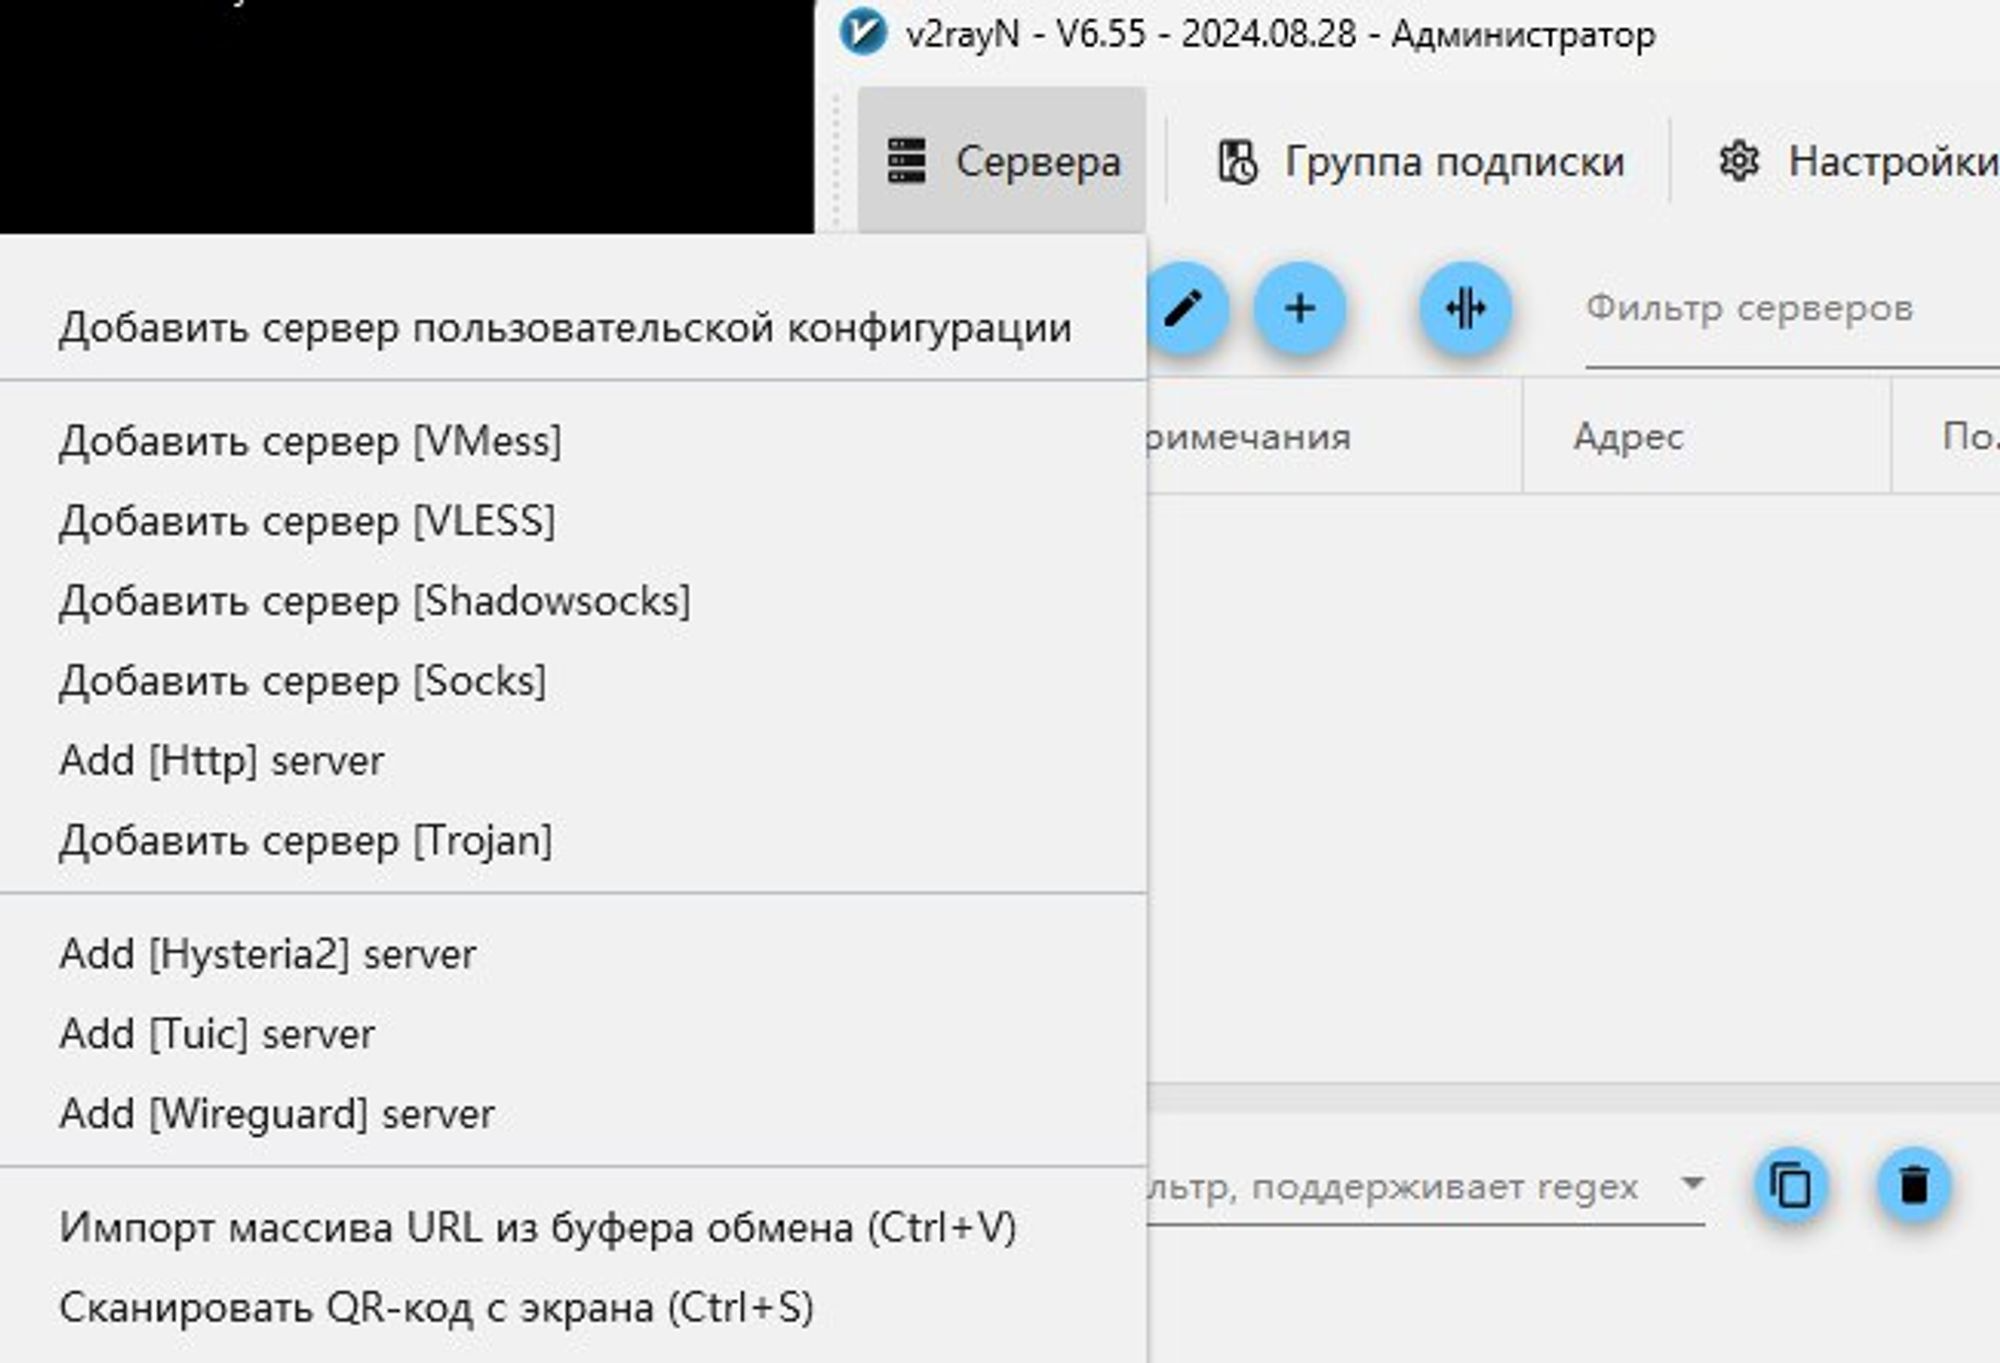Click the blue pencil edit button
The height and width of the screenshot is (1363, 2000).
pos(1185,308)
